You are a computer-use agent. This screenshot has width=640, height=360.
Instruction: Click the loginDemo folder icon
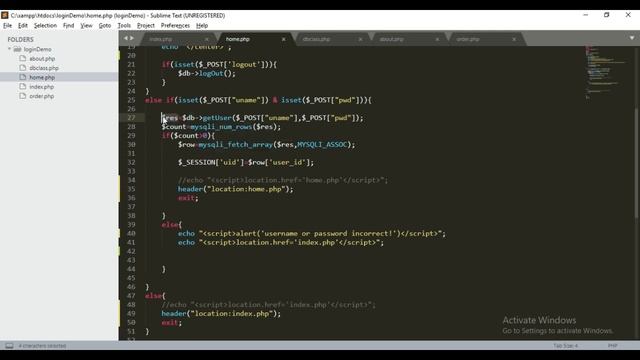[17, 49]
